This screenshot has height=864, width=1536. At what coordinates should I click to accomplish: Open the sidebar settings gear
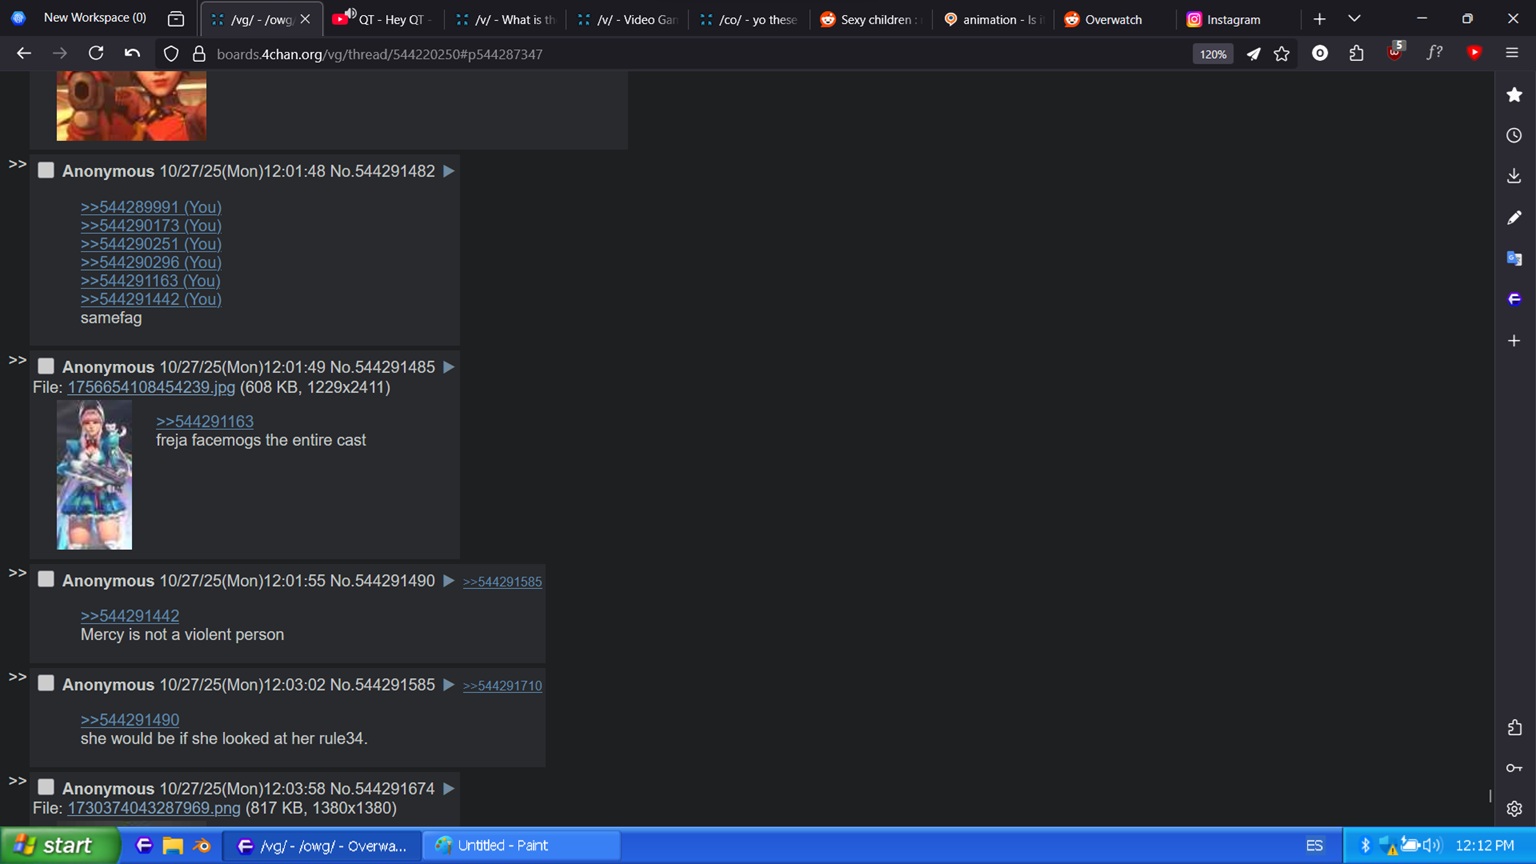point(1515,808)
